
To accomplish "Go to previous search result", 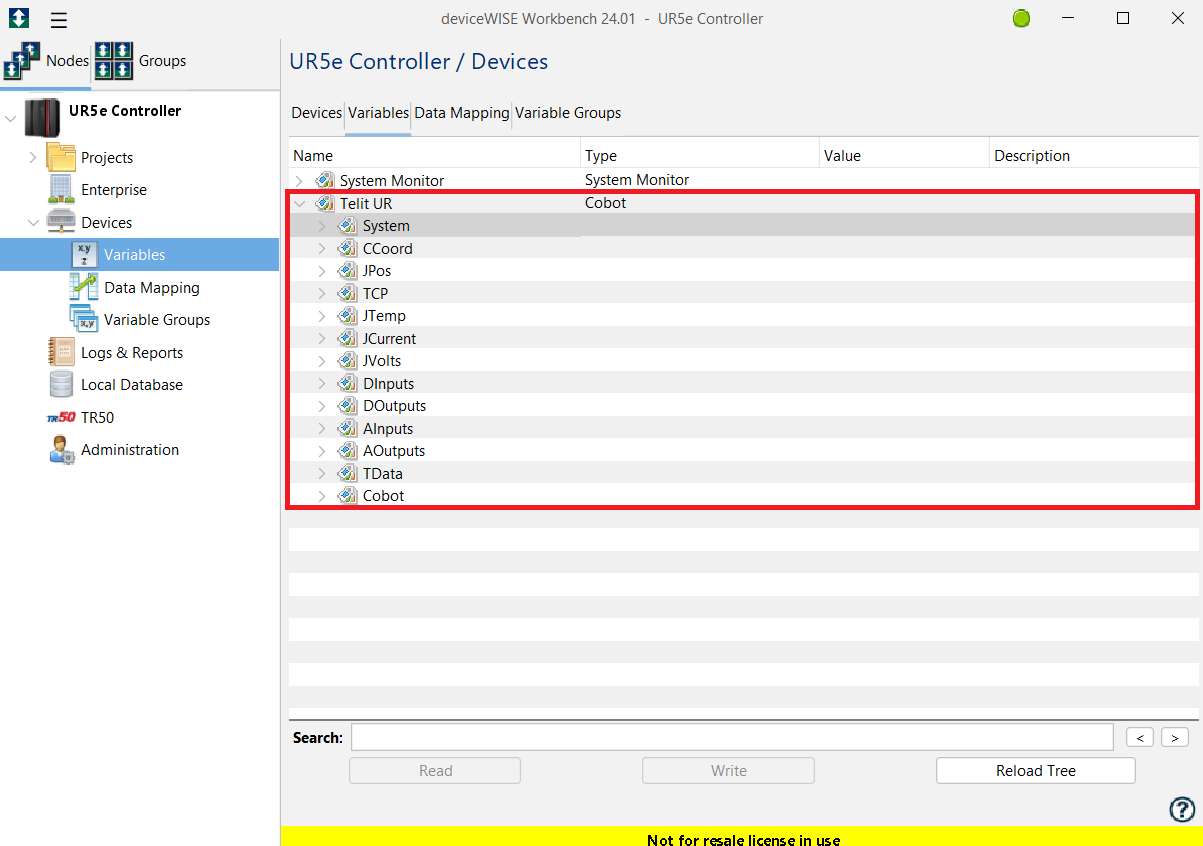I will click(x=1140, y=738).
